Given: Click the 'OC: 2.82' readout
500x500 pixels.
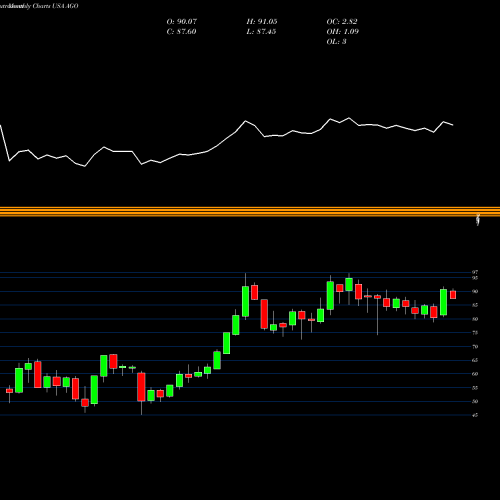Looking at the screenshot, I should click(342, 22).
